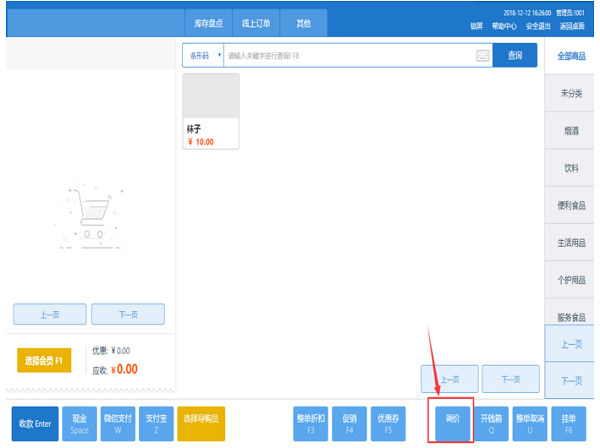Select the 个护用品 category

click(x=569, y=280)
